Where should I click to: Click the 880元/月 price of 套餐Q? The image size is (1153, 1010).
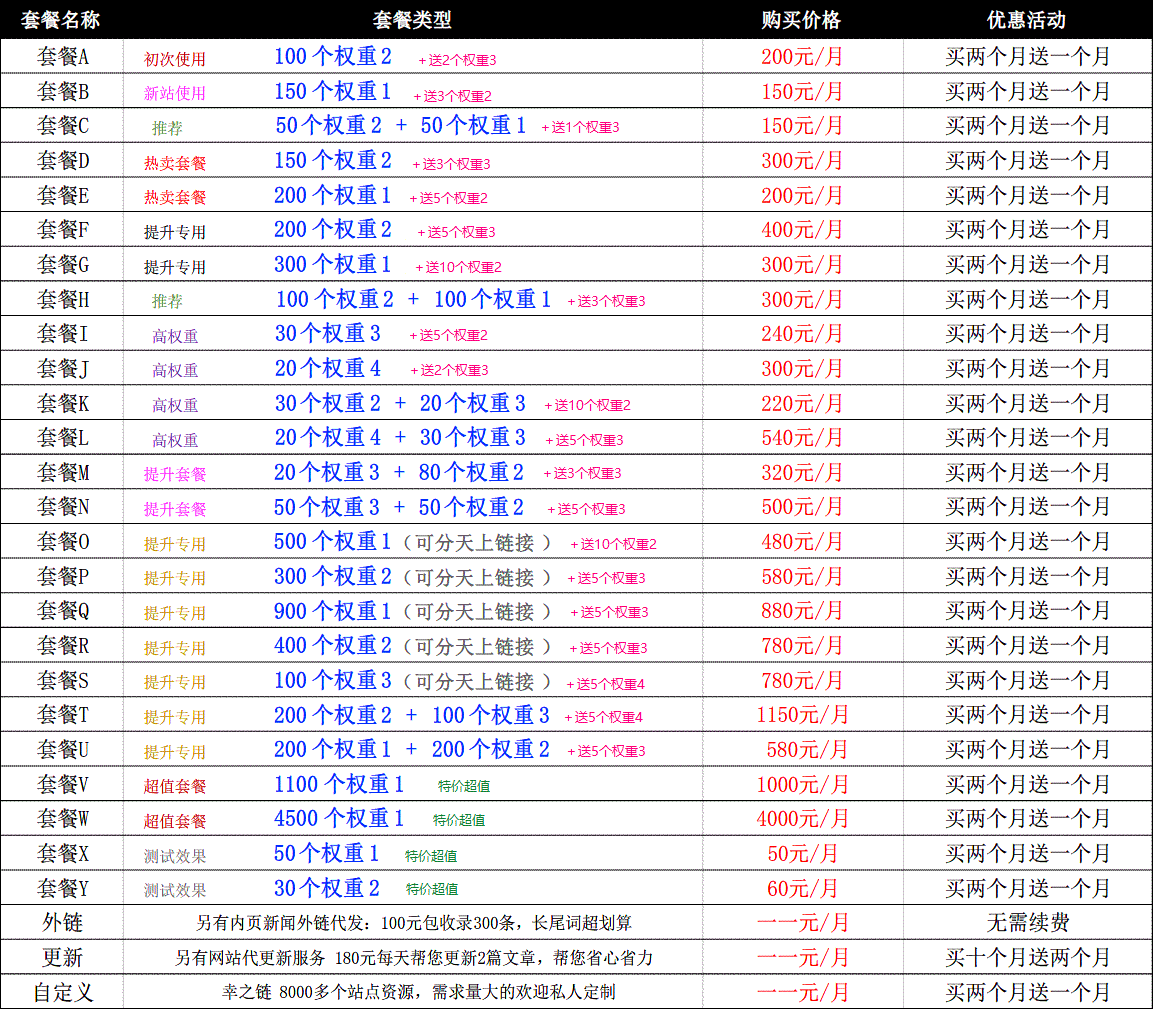click(802, 611)
